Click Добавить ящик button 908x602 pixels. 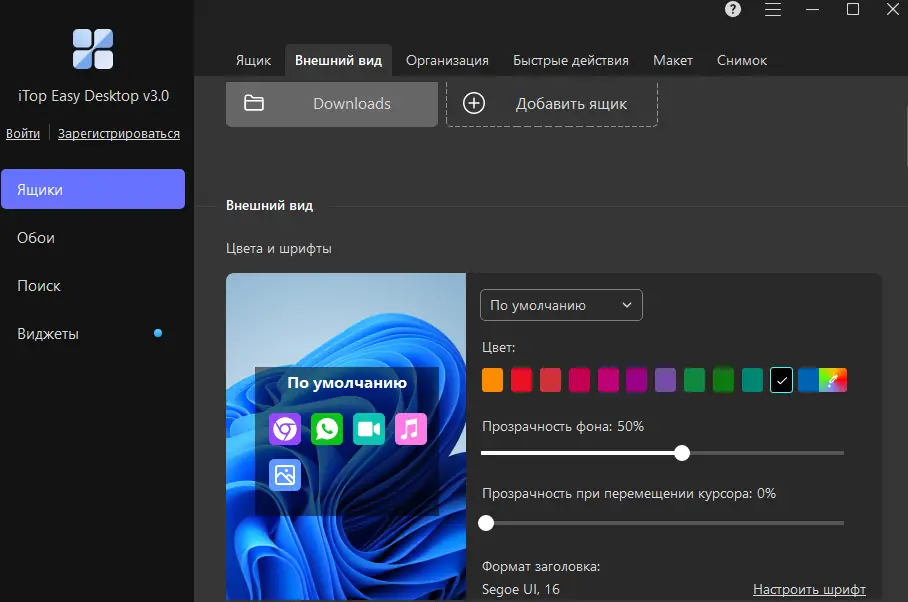[x=552, y=104]
